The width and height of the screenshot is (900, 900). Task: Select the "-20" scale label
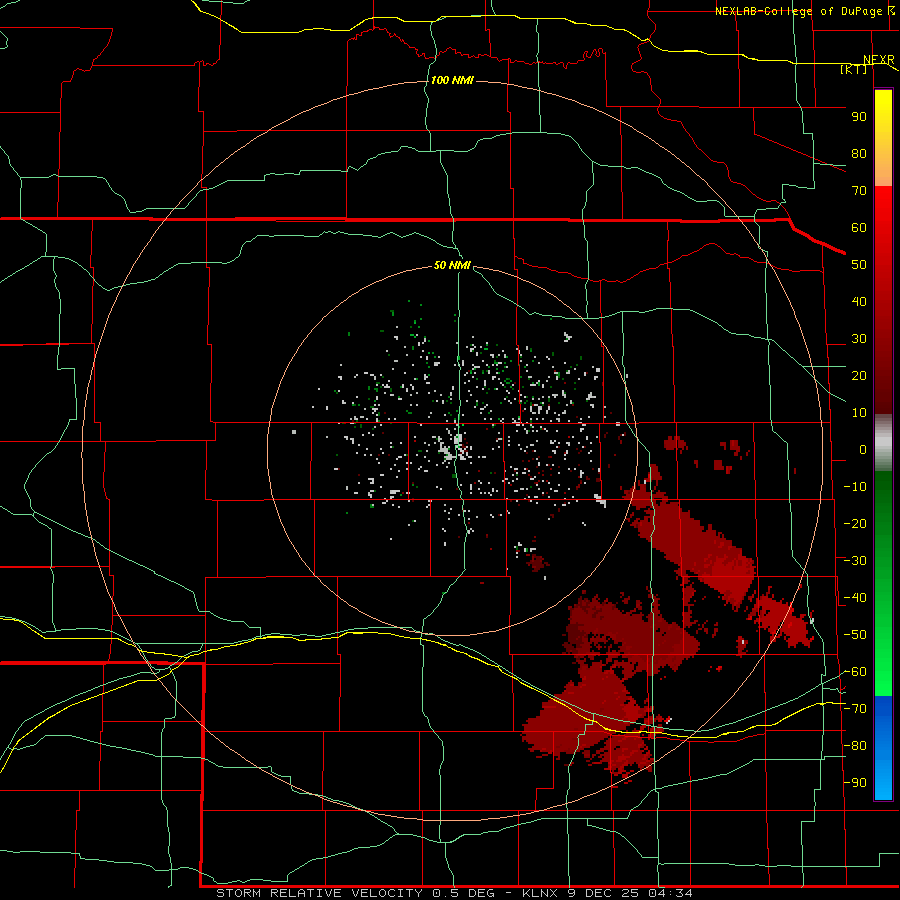(x=855, y=523)
